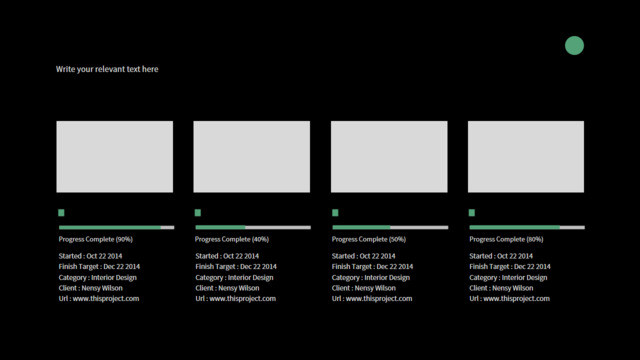The height and width of the screenshot is (360, 640).
Task: Click the 80% progress bar
Action: (527, 227)
